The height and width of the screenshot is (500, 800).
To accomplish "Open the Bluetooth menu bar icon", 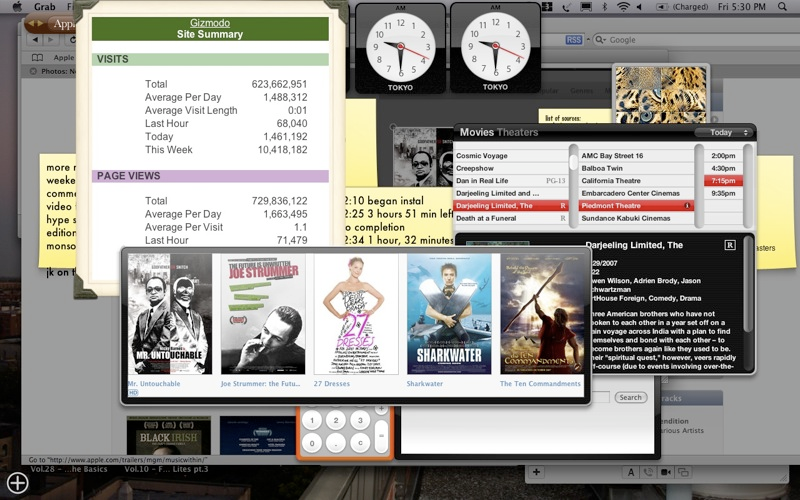I will [605, 7].
